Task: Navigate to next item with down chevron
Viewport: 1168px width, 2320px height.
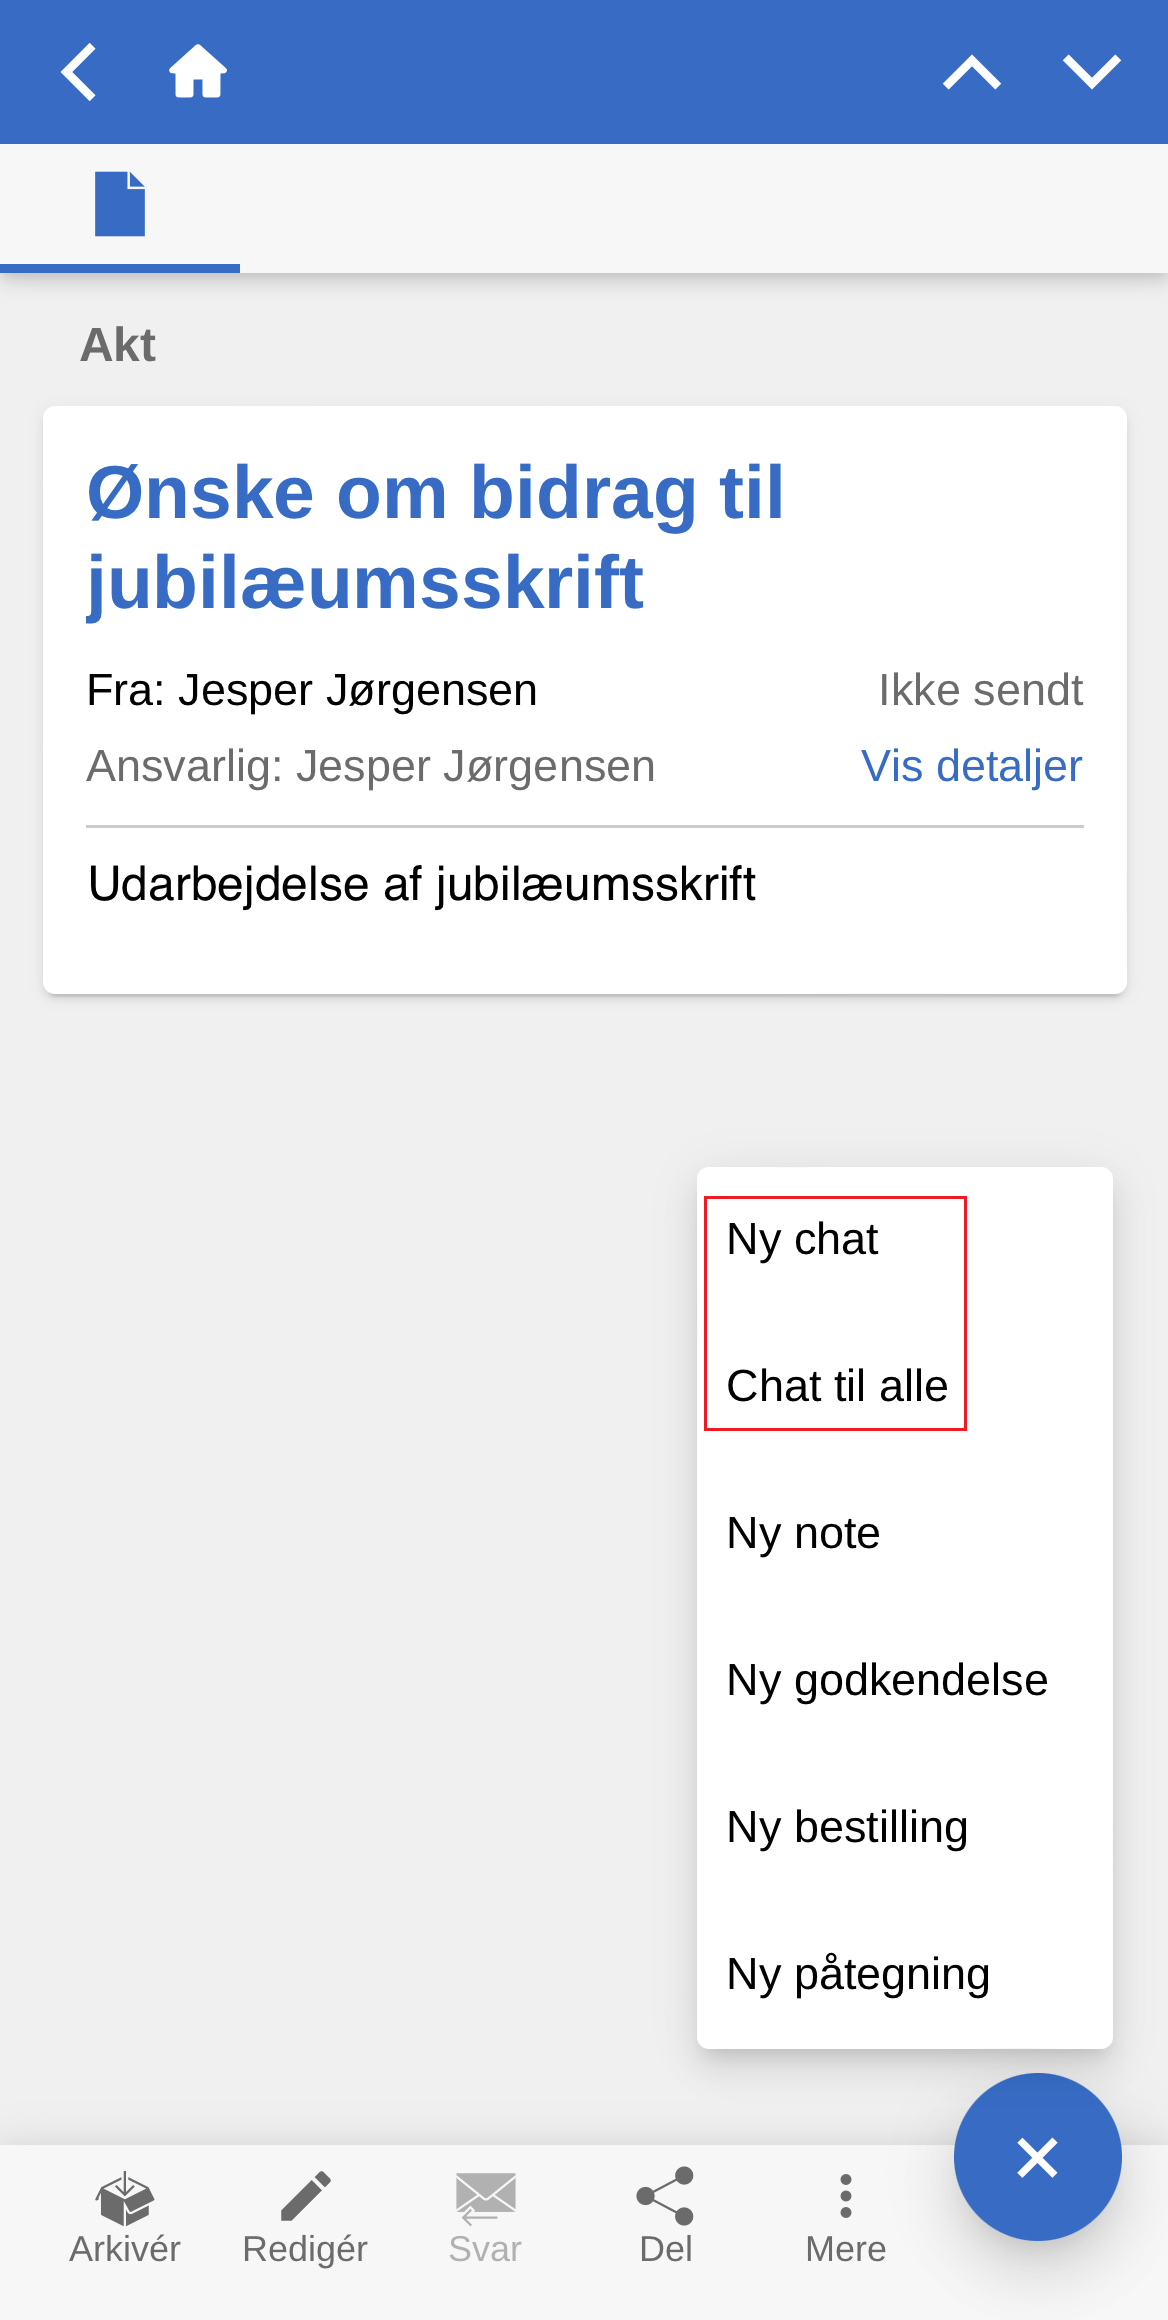Action: (x=1091, y=72)
